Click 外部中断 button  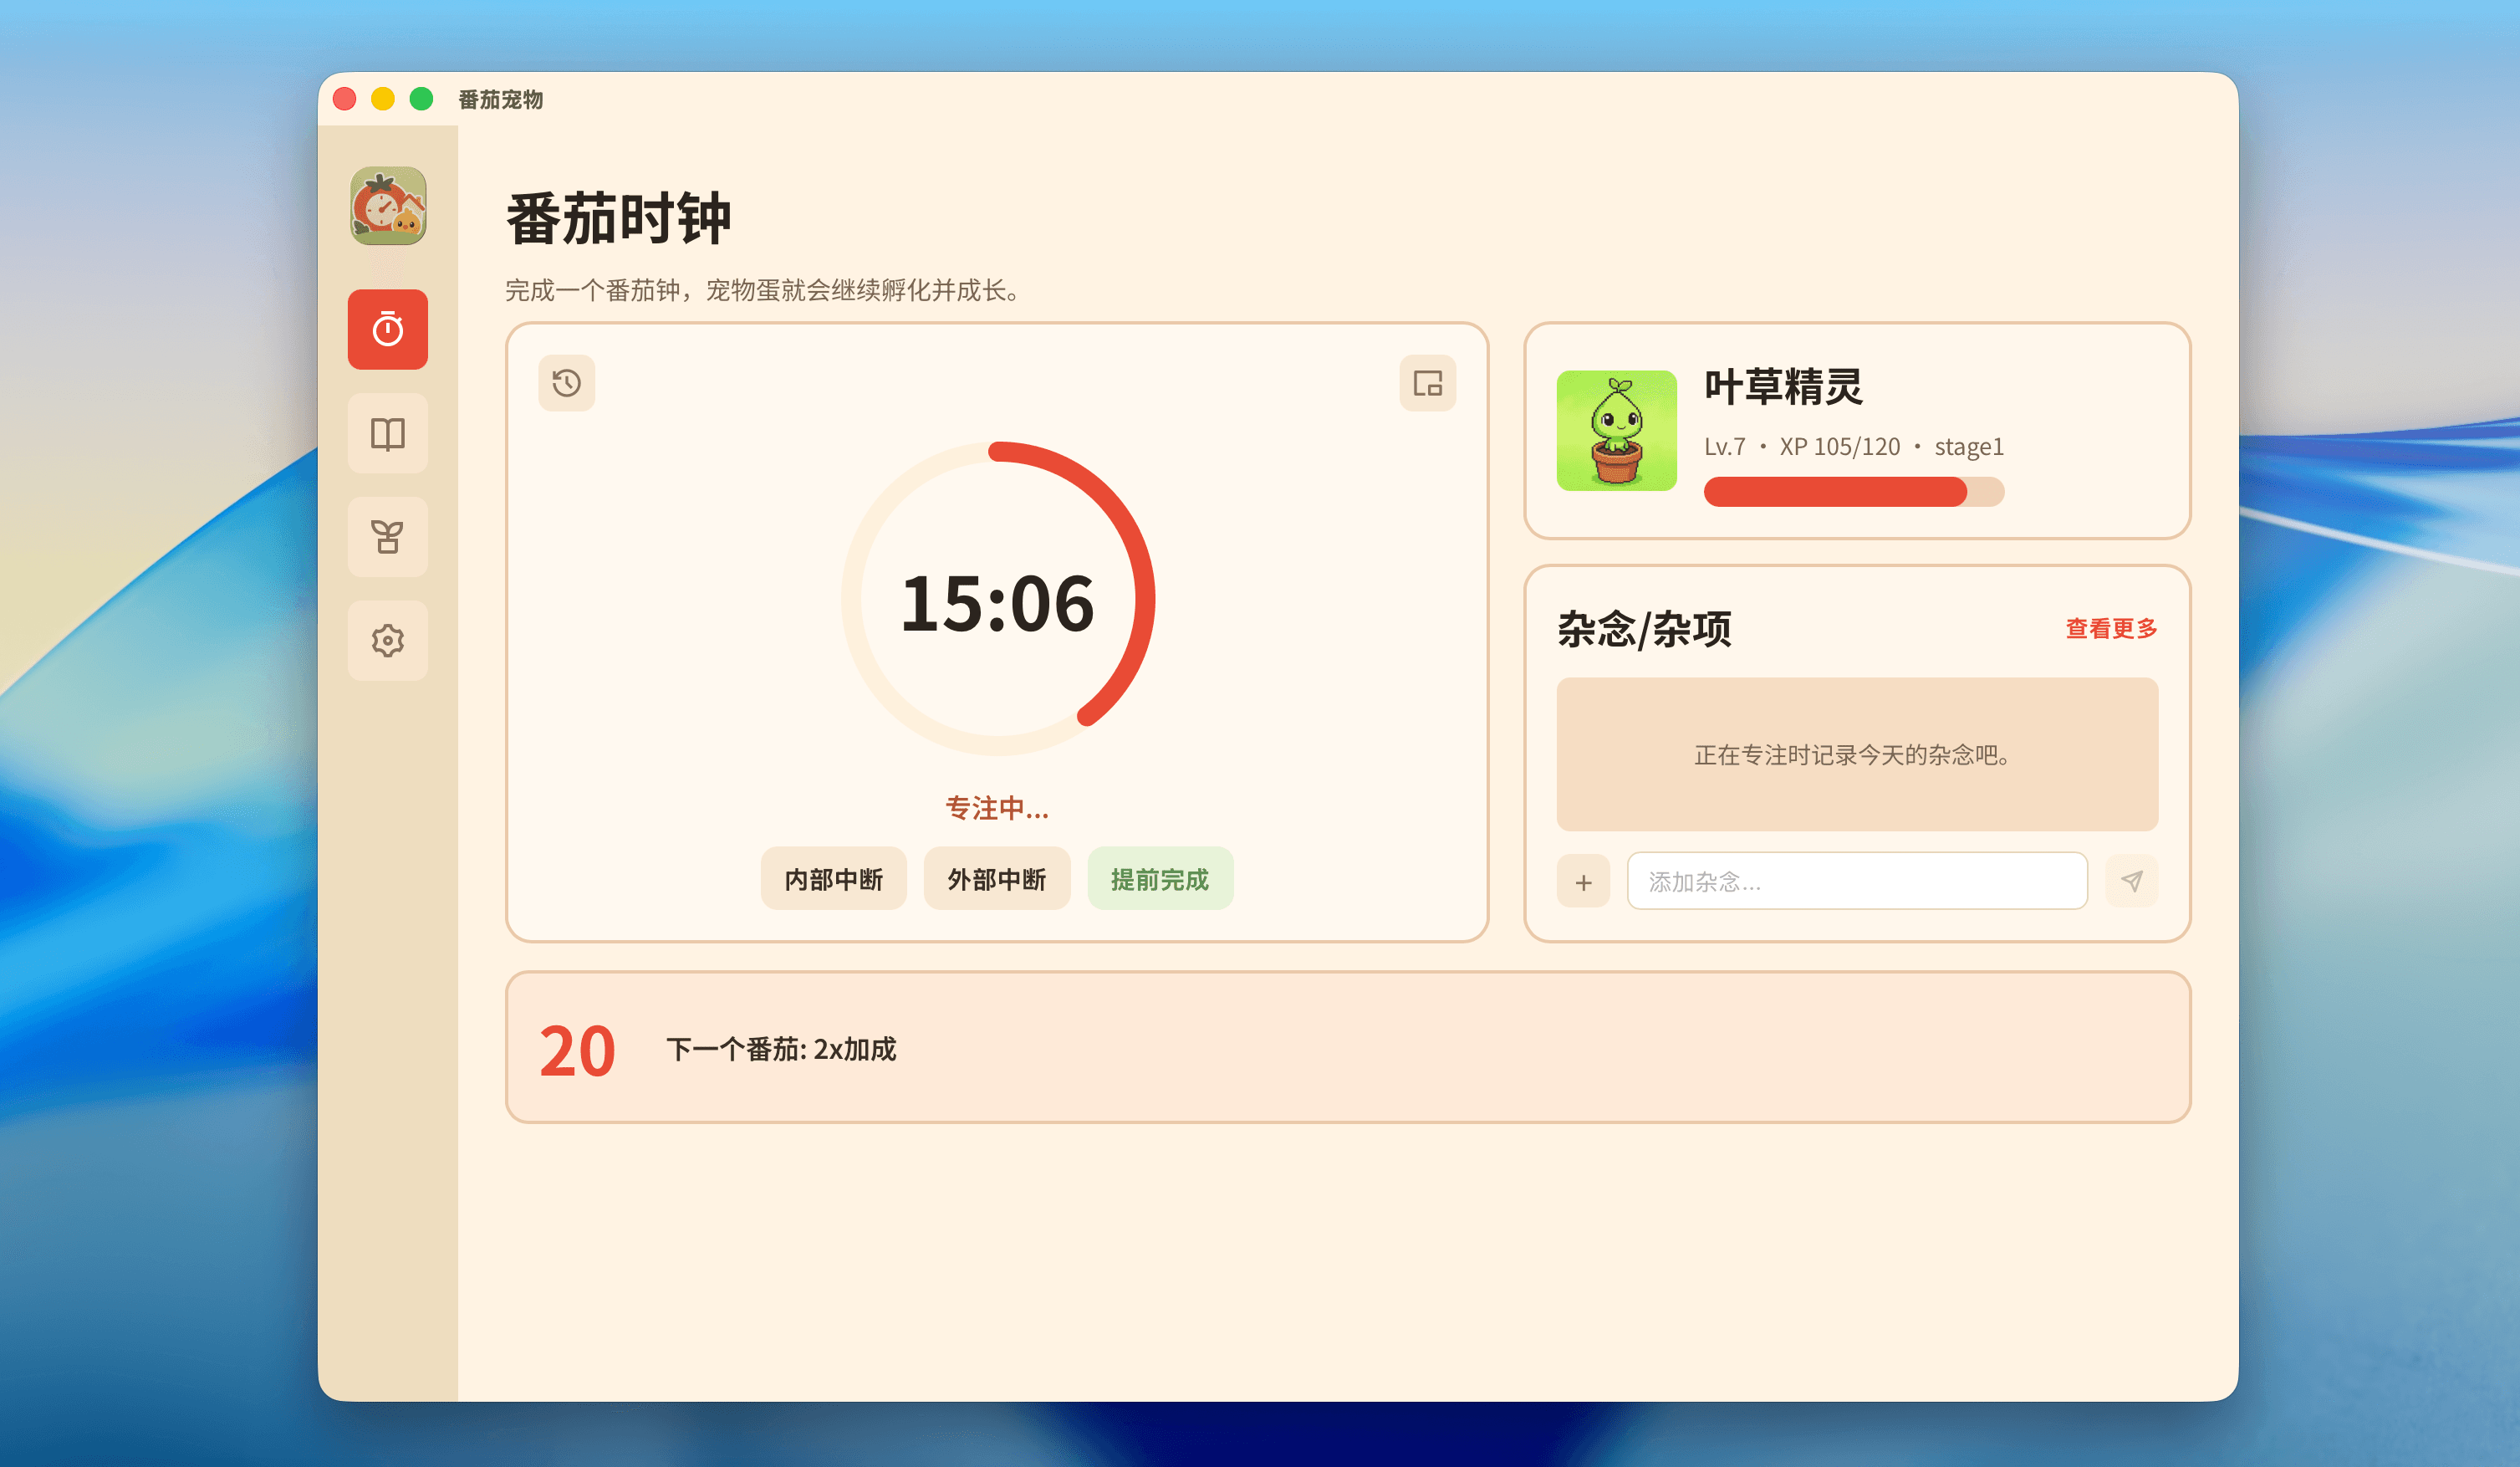pyautogui.click(x=997, y=879)
